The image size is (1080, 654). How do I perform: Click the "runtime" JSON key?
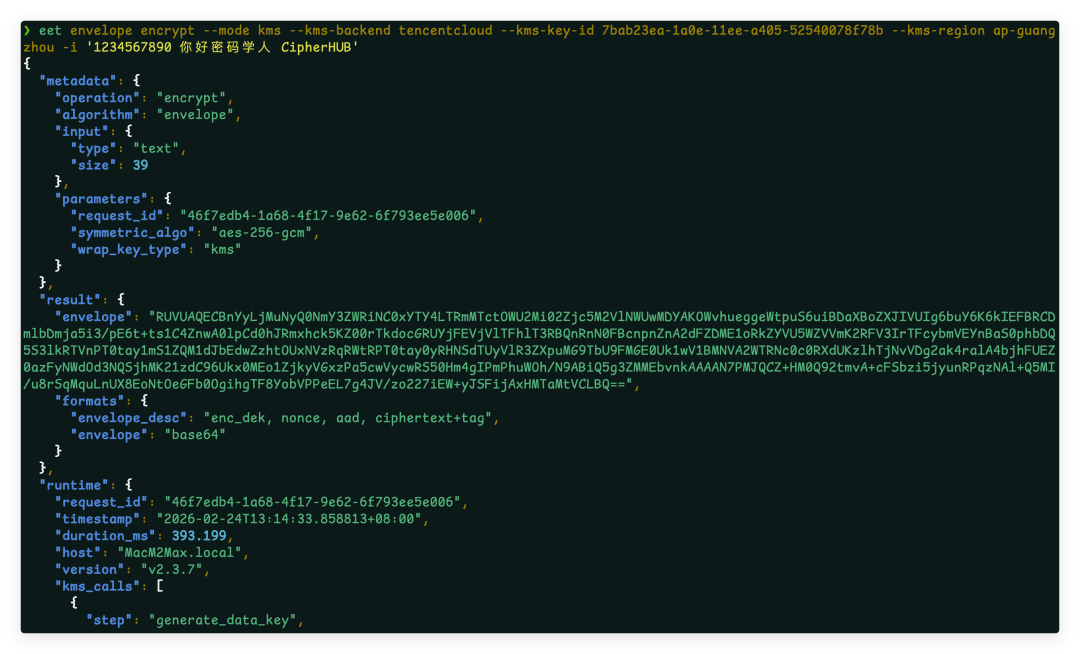pos(74,485)
